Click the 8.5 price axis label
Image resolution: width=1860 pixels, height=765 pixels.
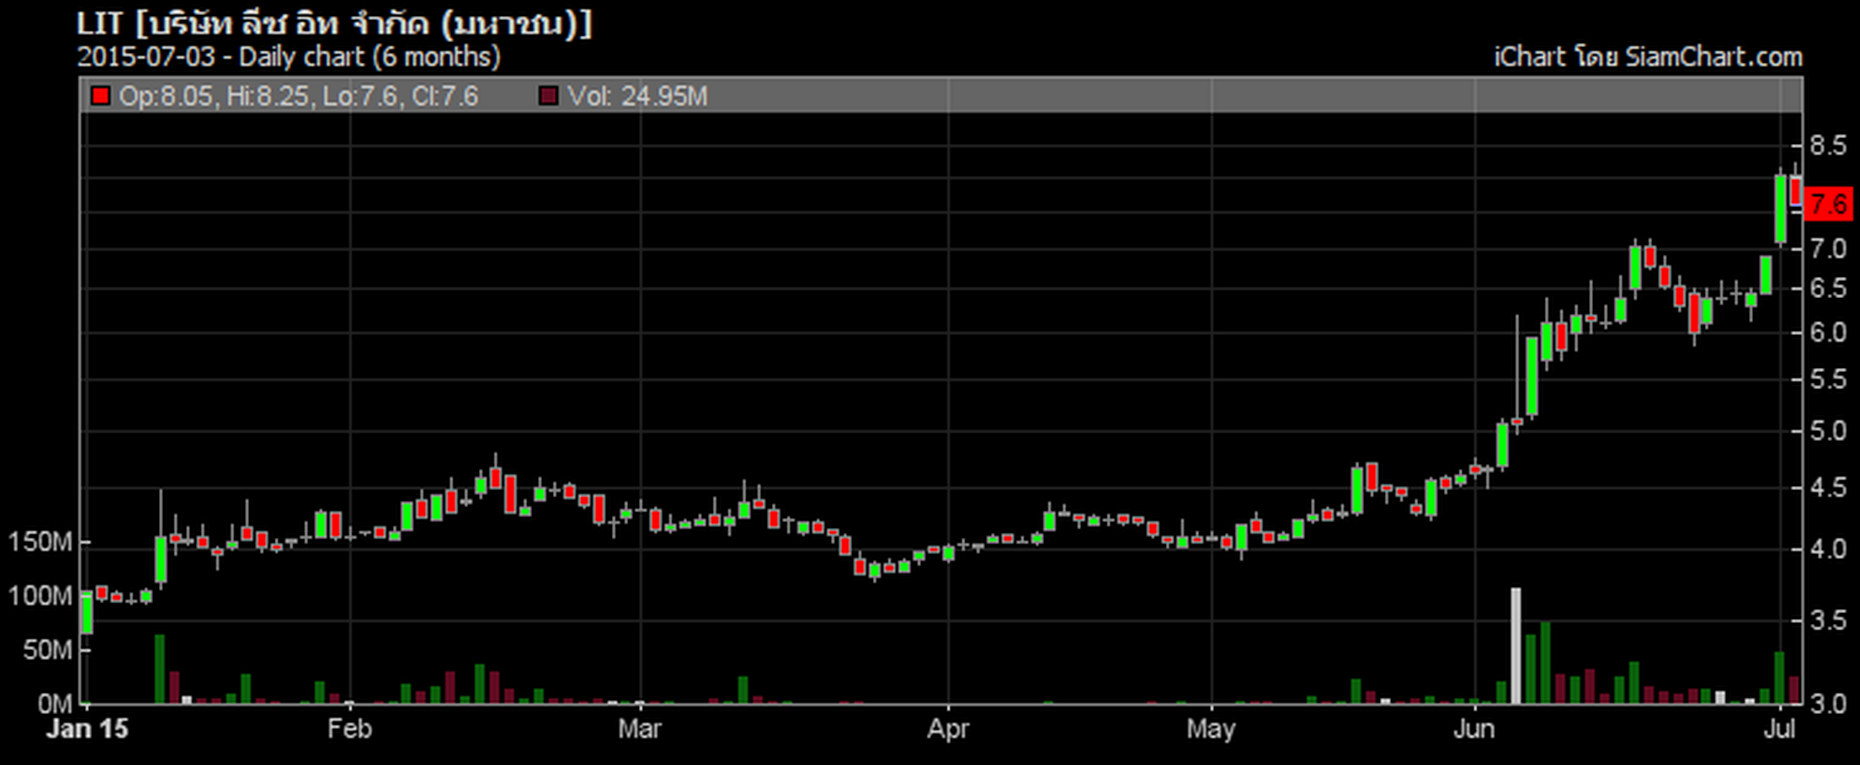pyautogui.click(x=1827, y=146)
